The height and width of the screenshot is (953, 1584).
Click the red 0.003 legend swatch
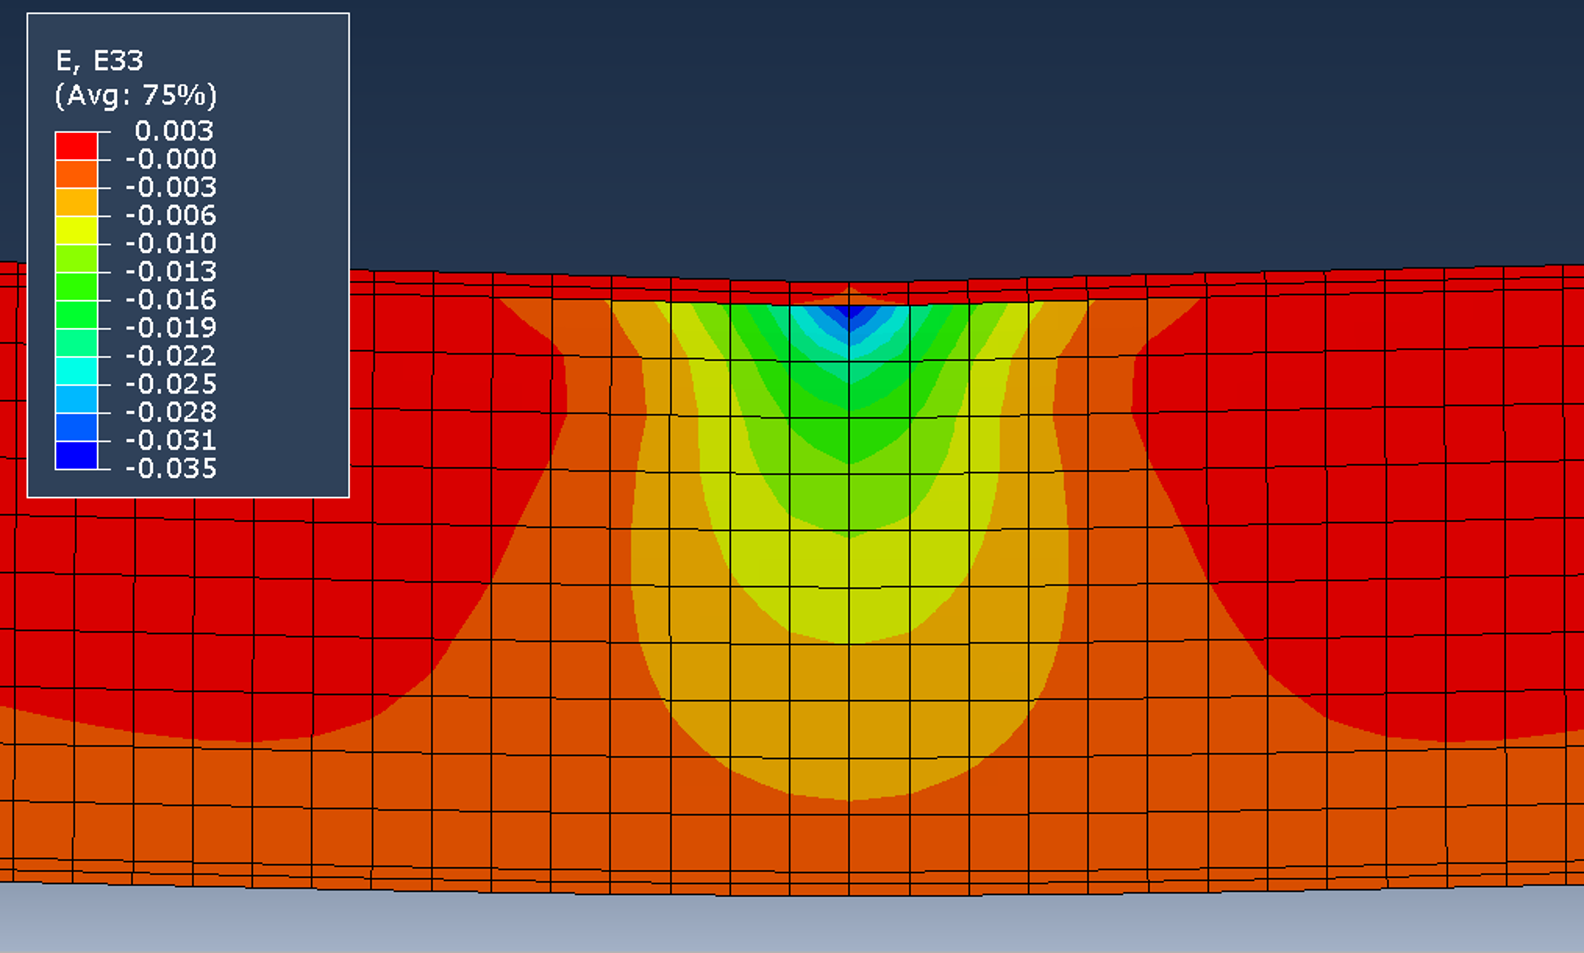click(x=76, y=145)
